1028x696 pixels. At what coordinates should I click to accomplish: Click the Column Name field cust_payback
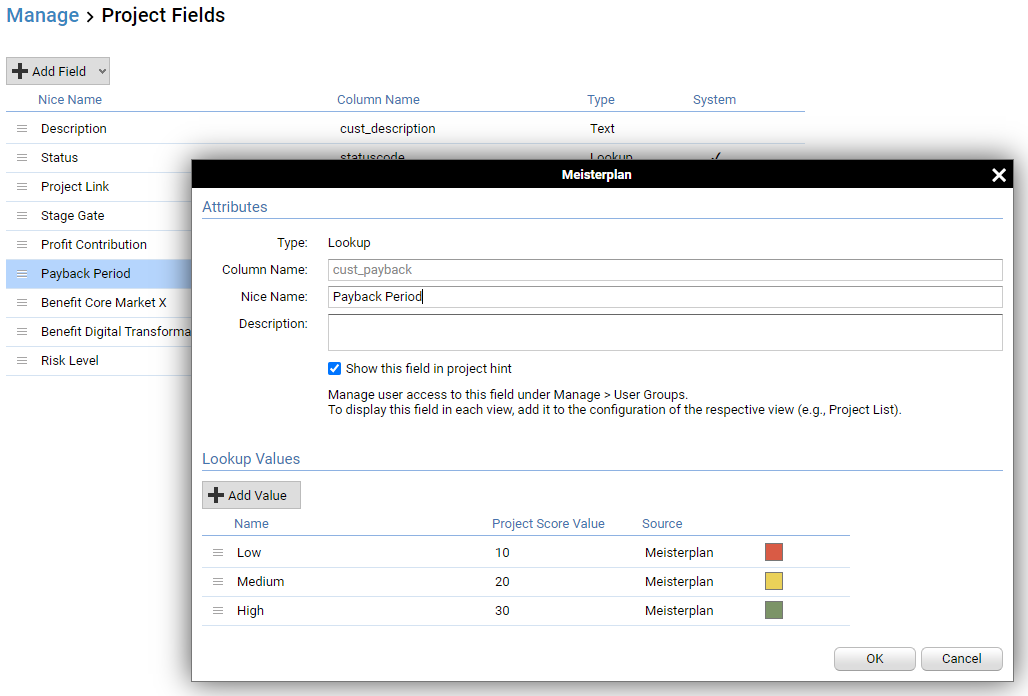[665, 270]
